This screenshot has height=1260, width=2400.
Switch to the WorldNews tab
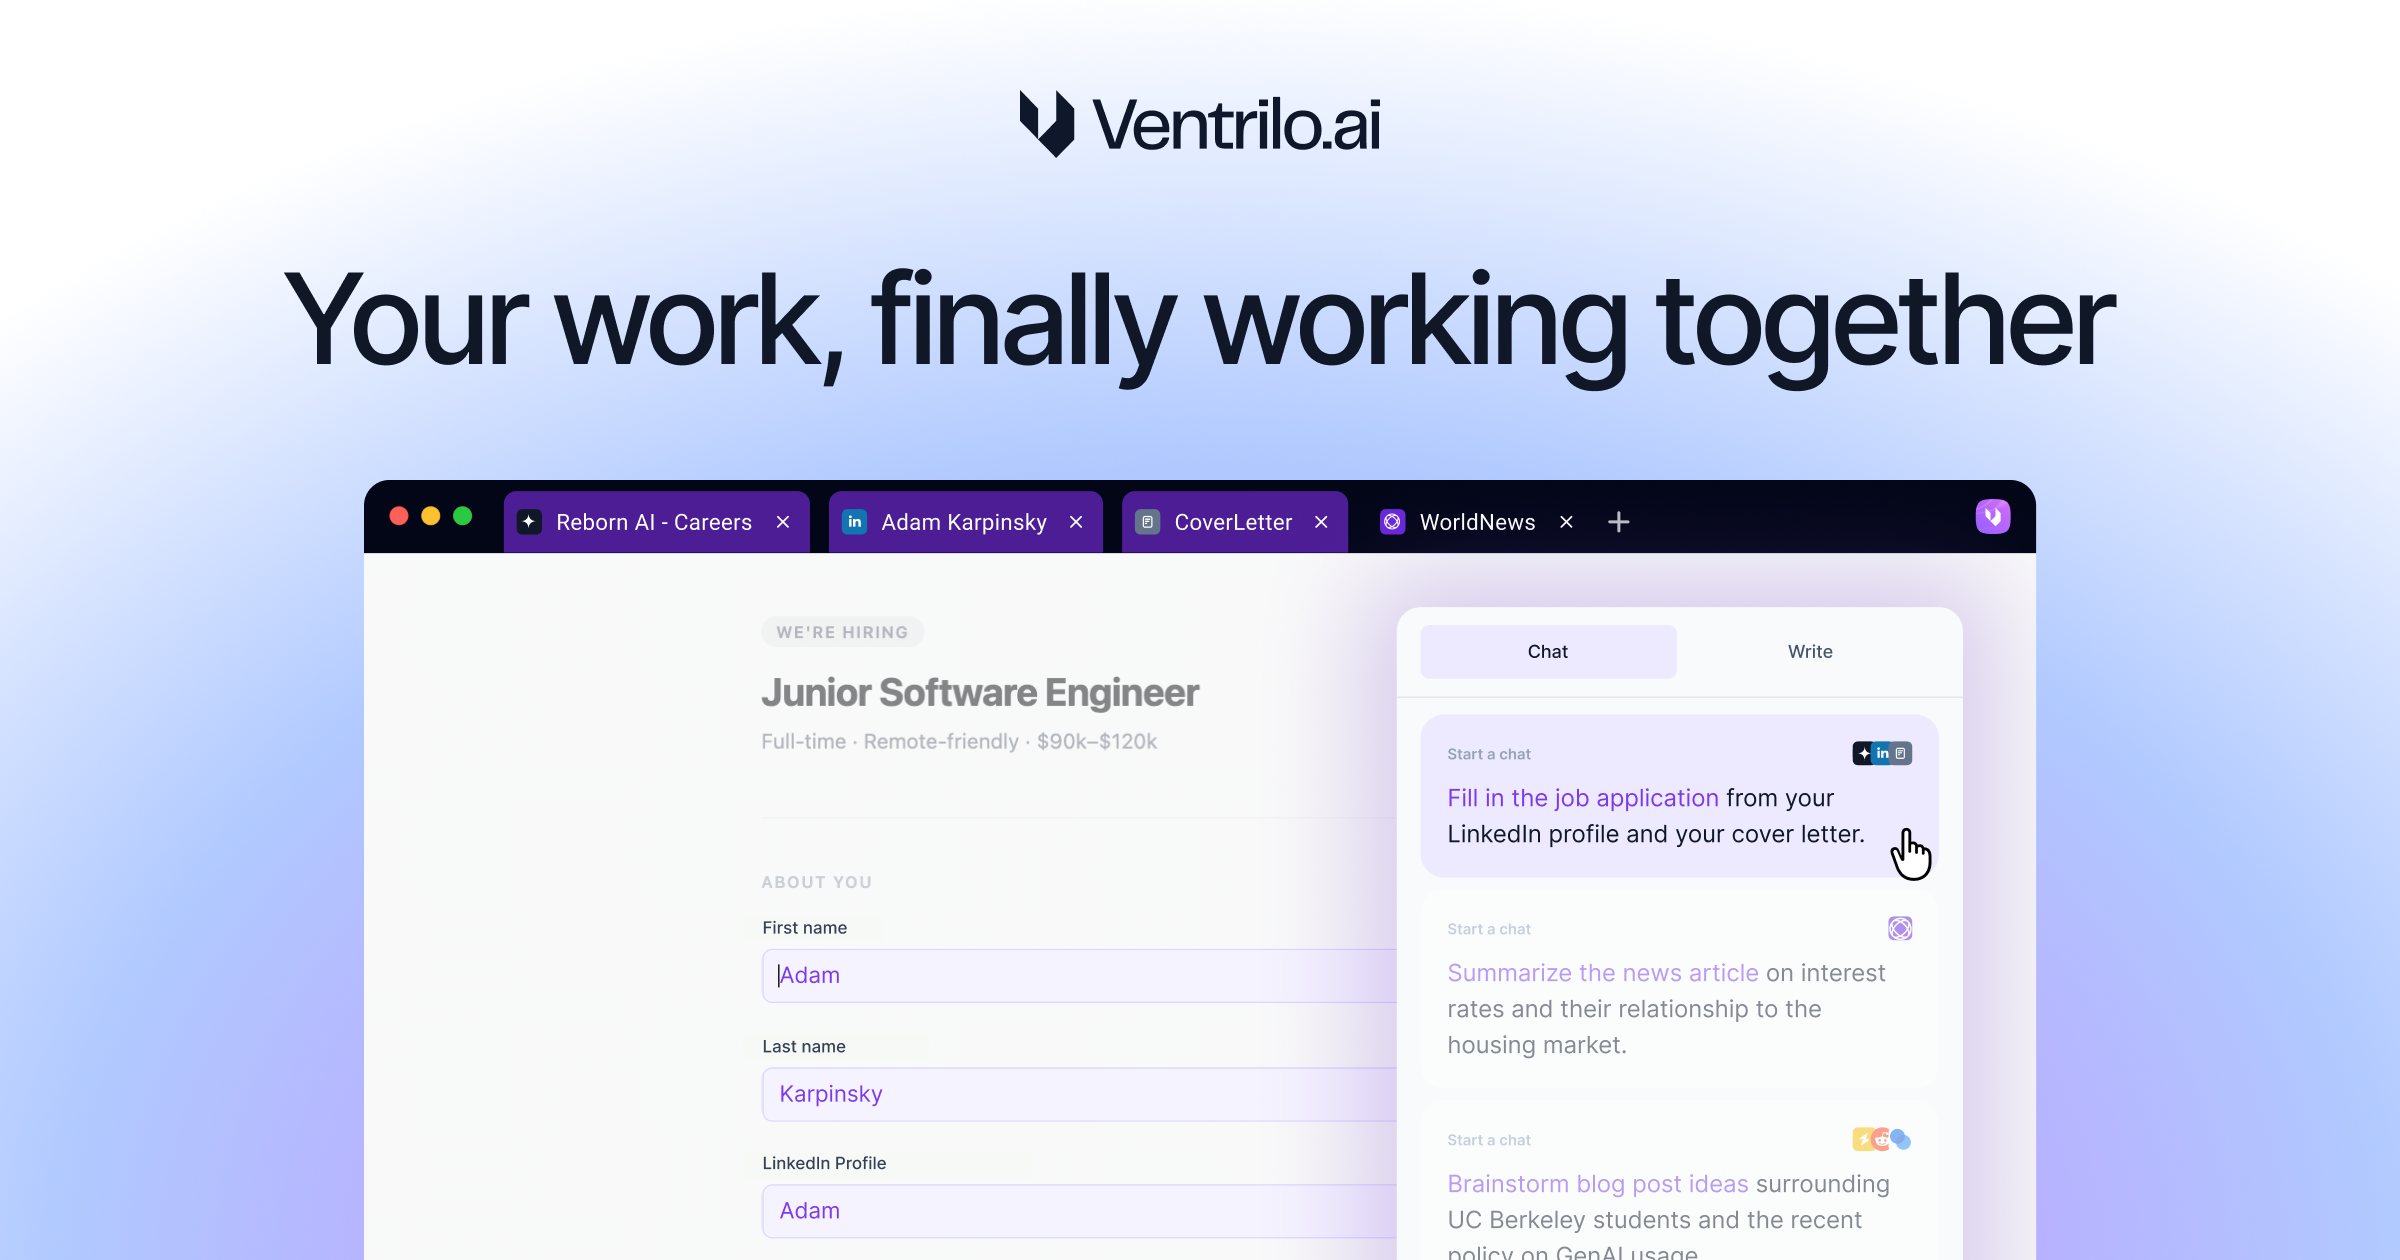pyautogui.click(x=1478, y=522)
